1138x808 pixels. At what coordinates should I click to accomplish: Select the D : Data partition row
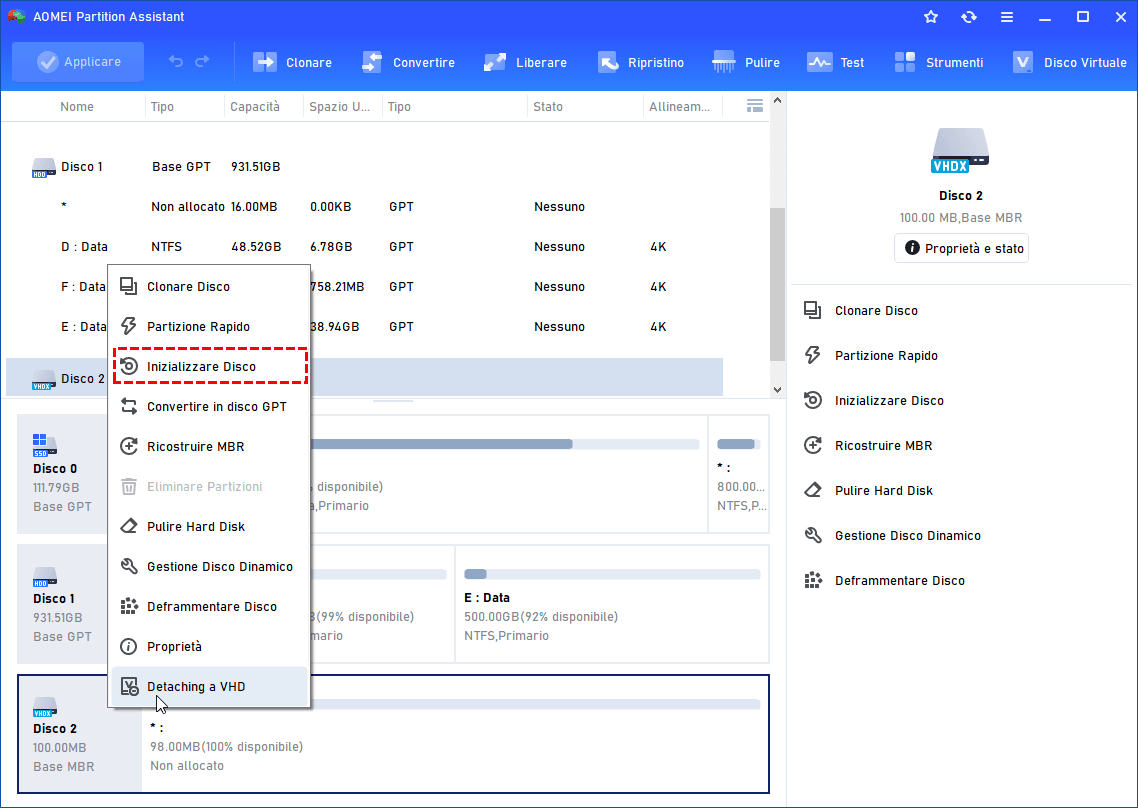tap(364, 247)
